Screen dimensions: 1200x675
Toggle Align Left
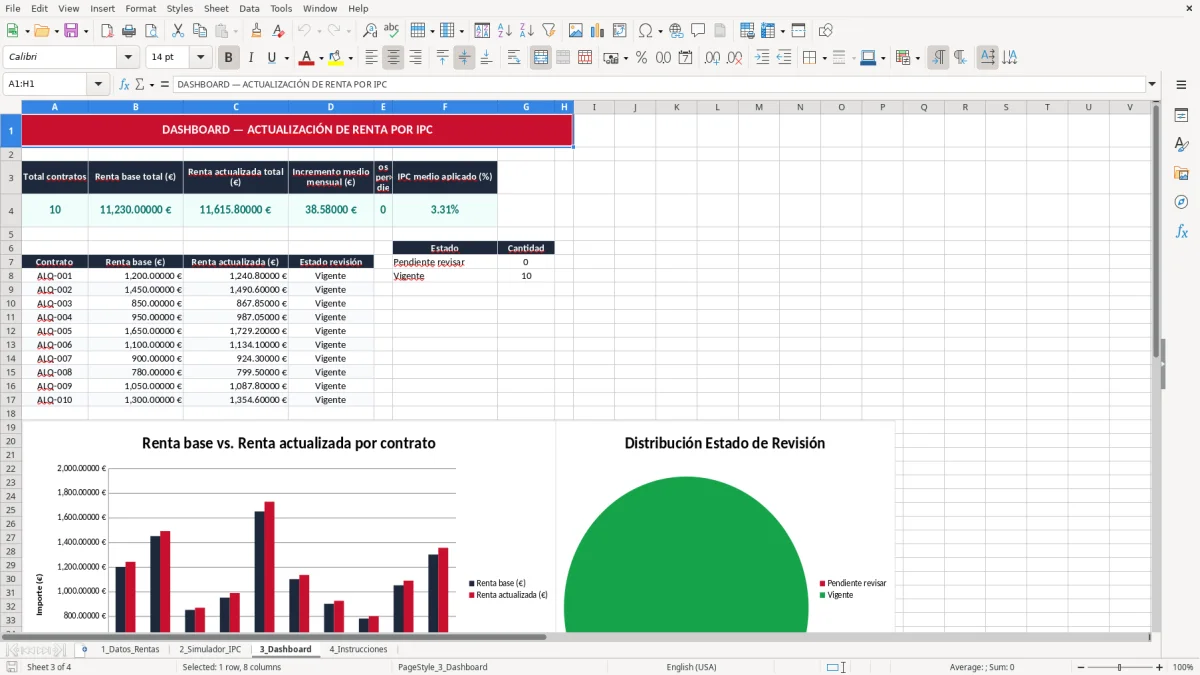371,58
